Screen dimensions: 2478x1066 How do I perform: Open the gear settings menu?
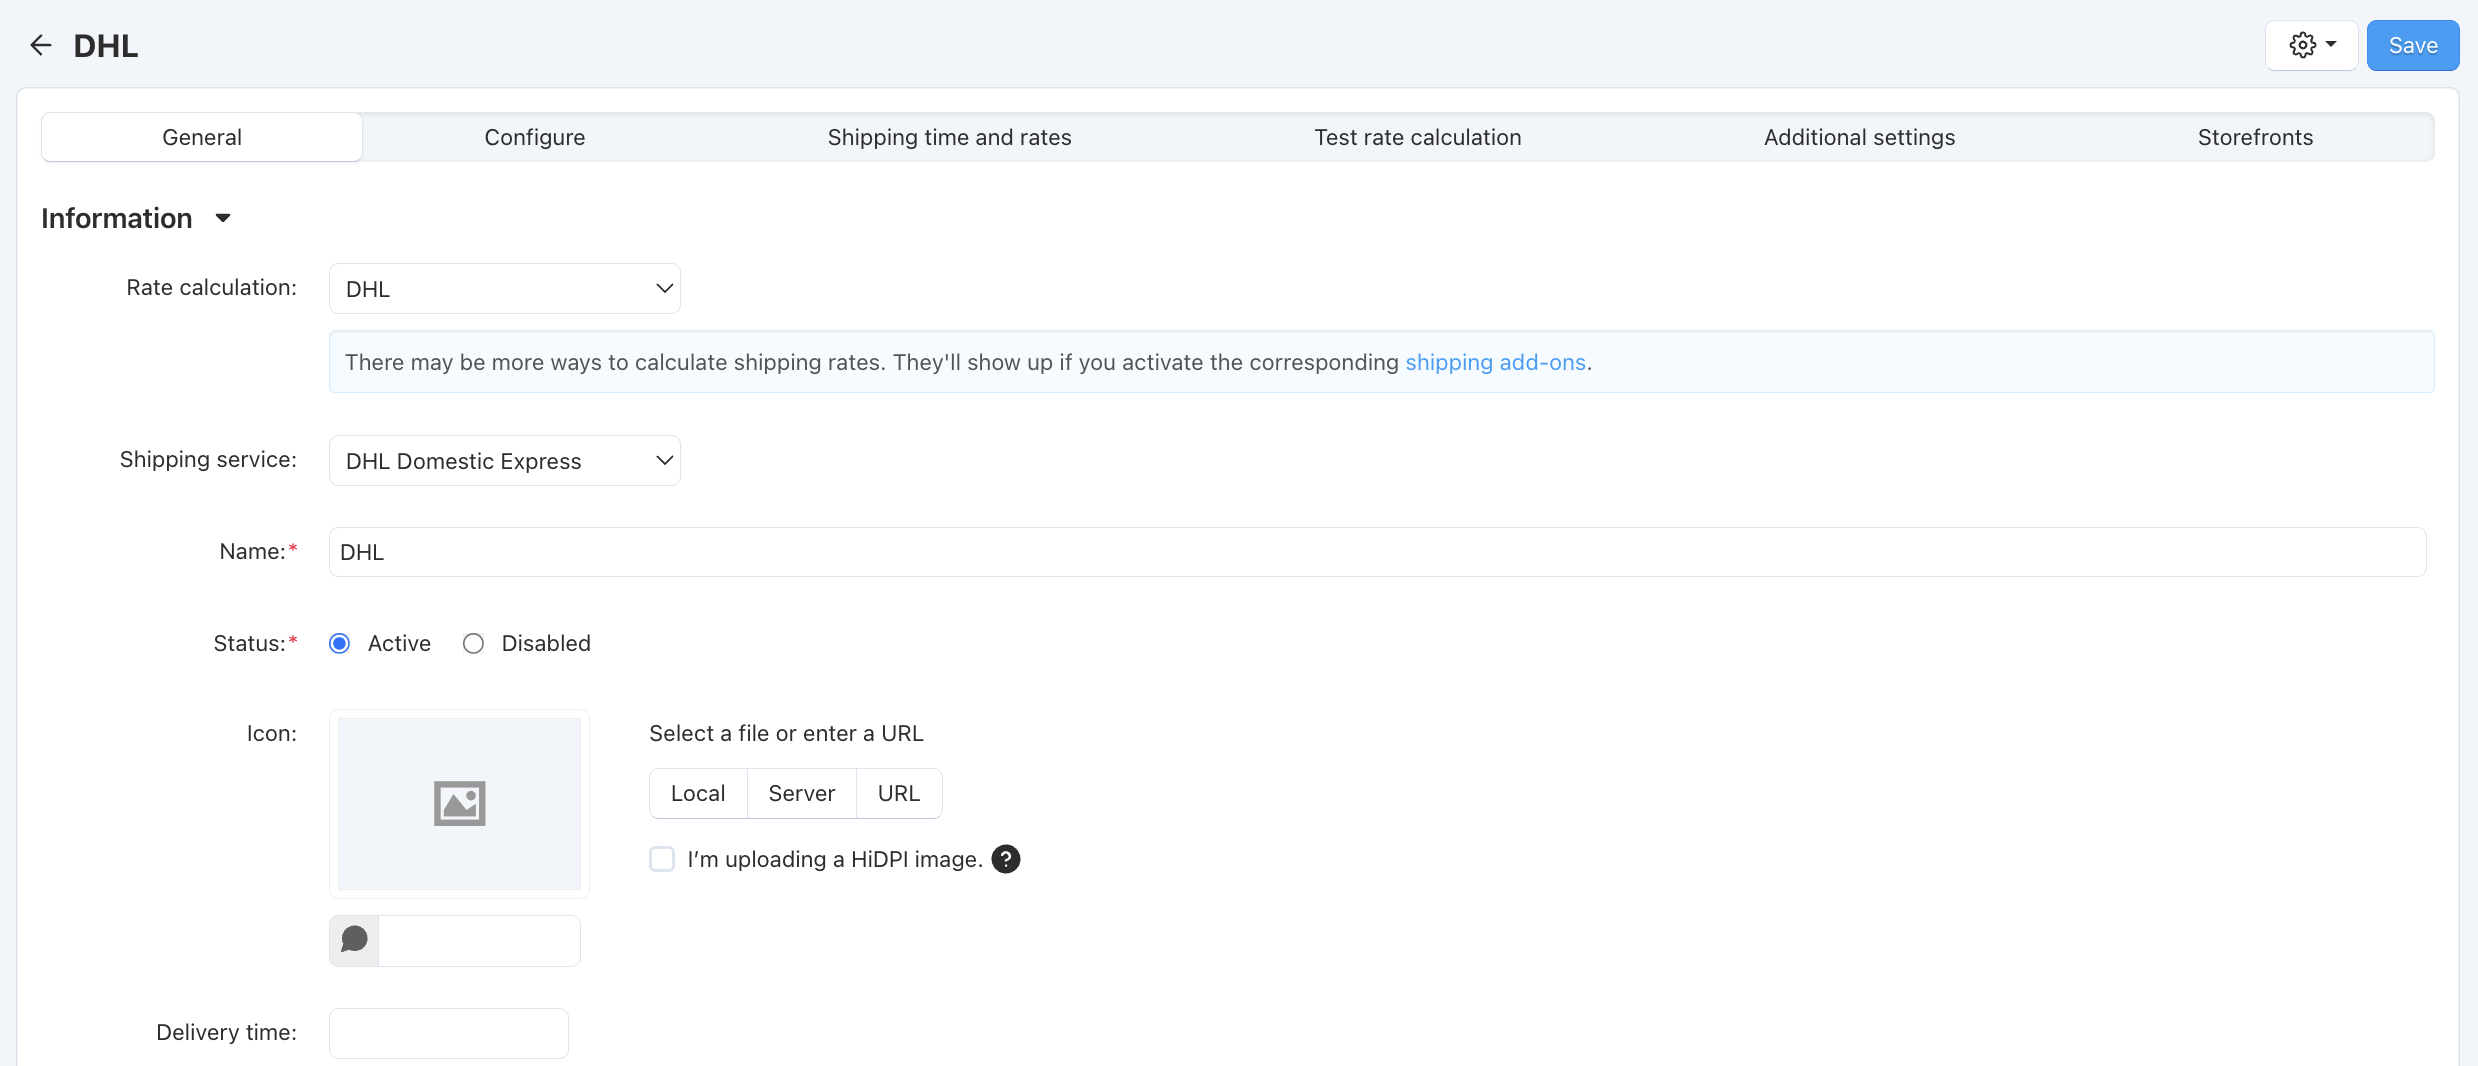coord(2312,45)
